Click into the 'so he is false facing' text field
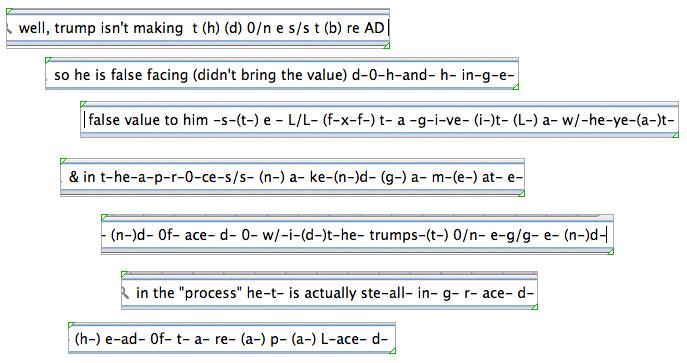The height and width of the screenshot is (363, 687). 282,75
